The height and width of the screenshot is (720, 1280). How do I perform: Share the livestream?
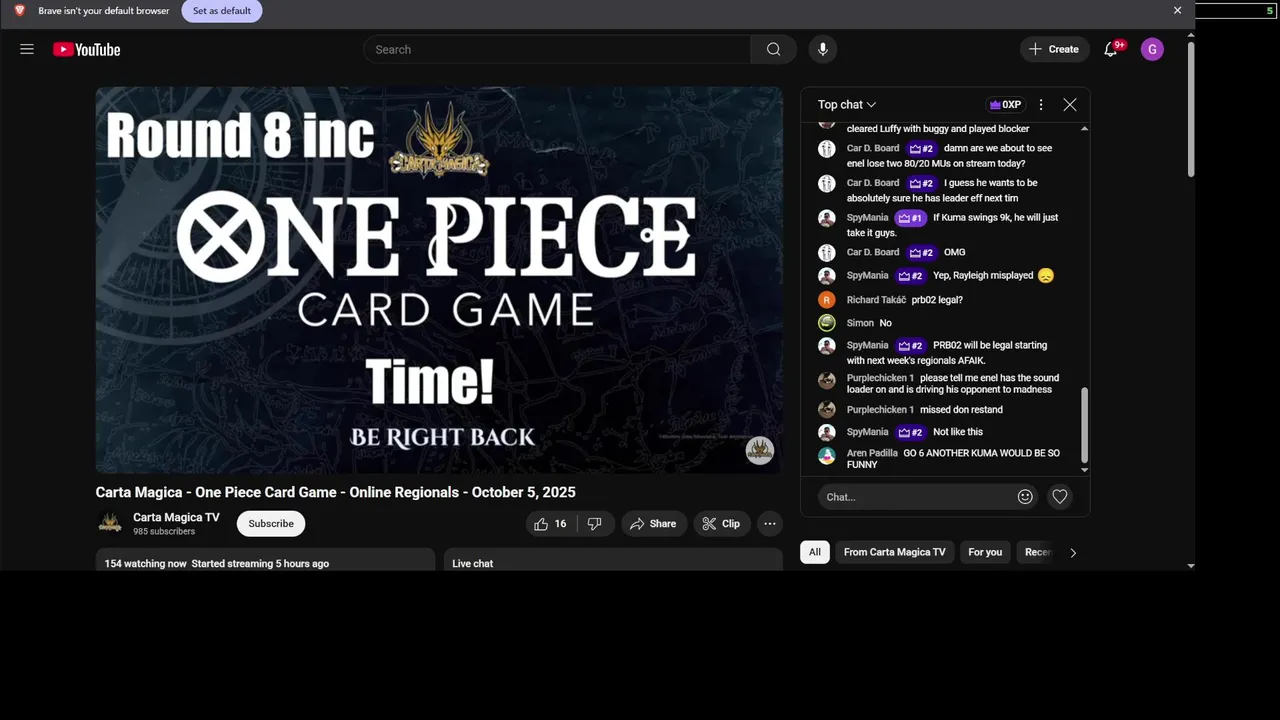[x=653, y=524]
